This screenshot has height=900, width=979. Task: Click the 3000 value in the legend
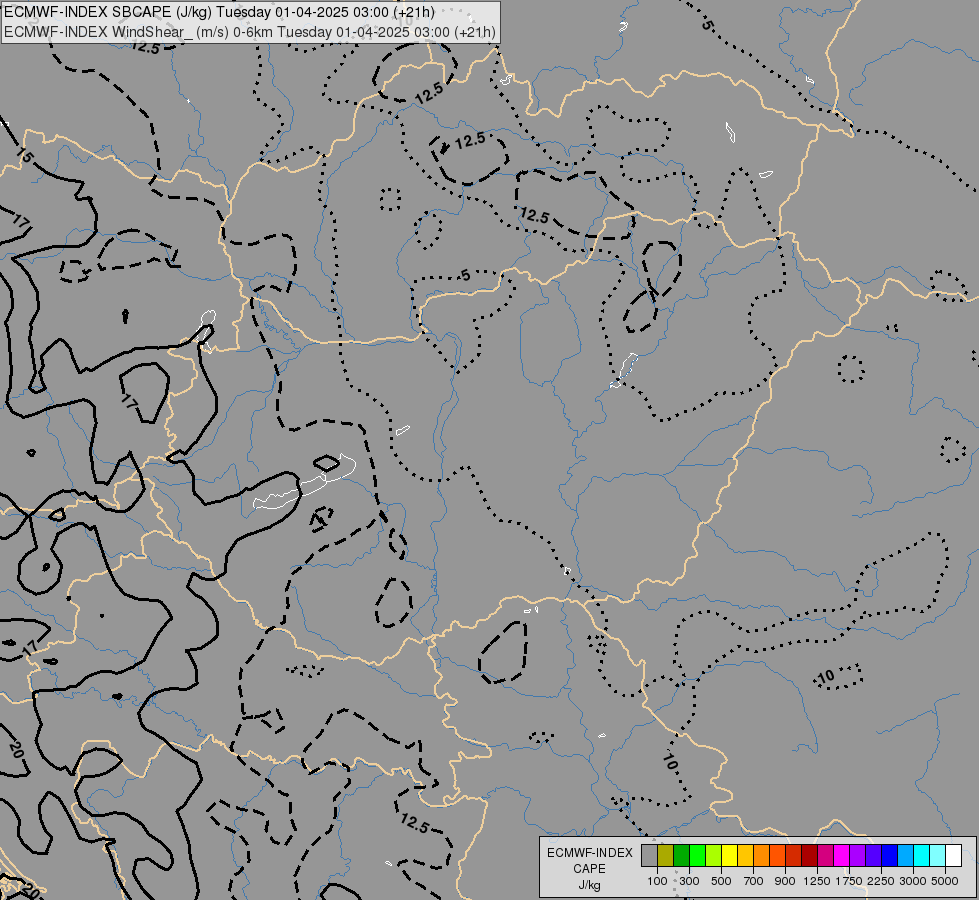913,881
